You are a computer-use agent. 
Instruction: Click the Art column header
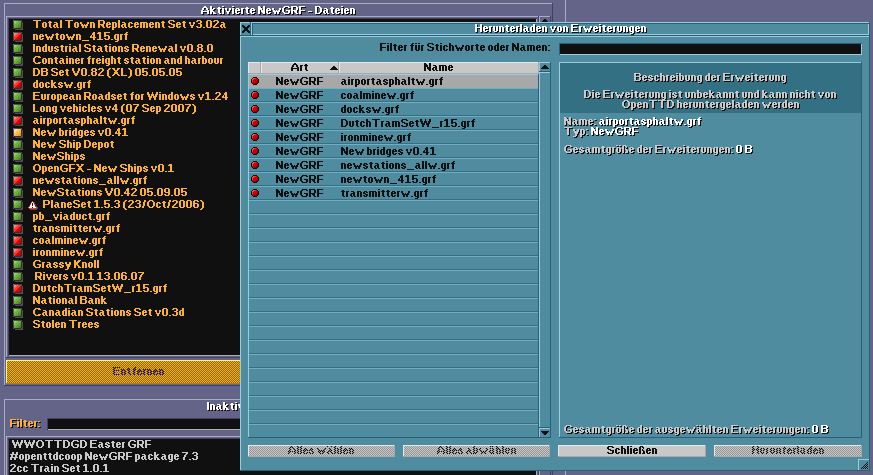tap(299, 68)
